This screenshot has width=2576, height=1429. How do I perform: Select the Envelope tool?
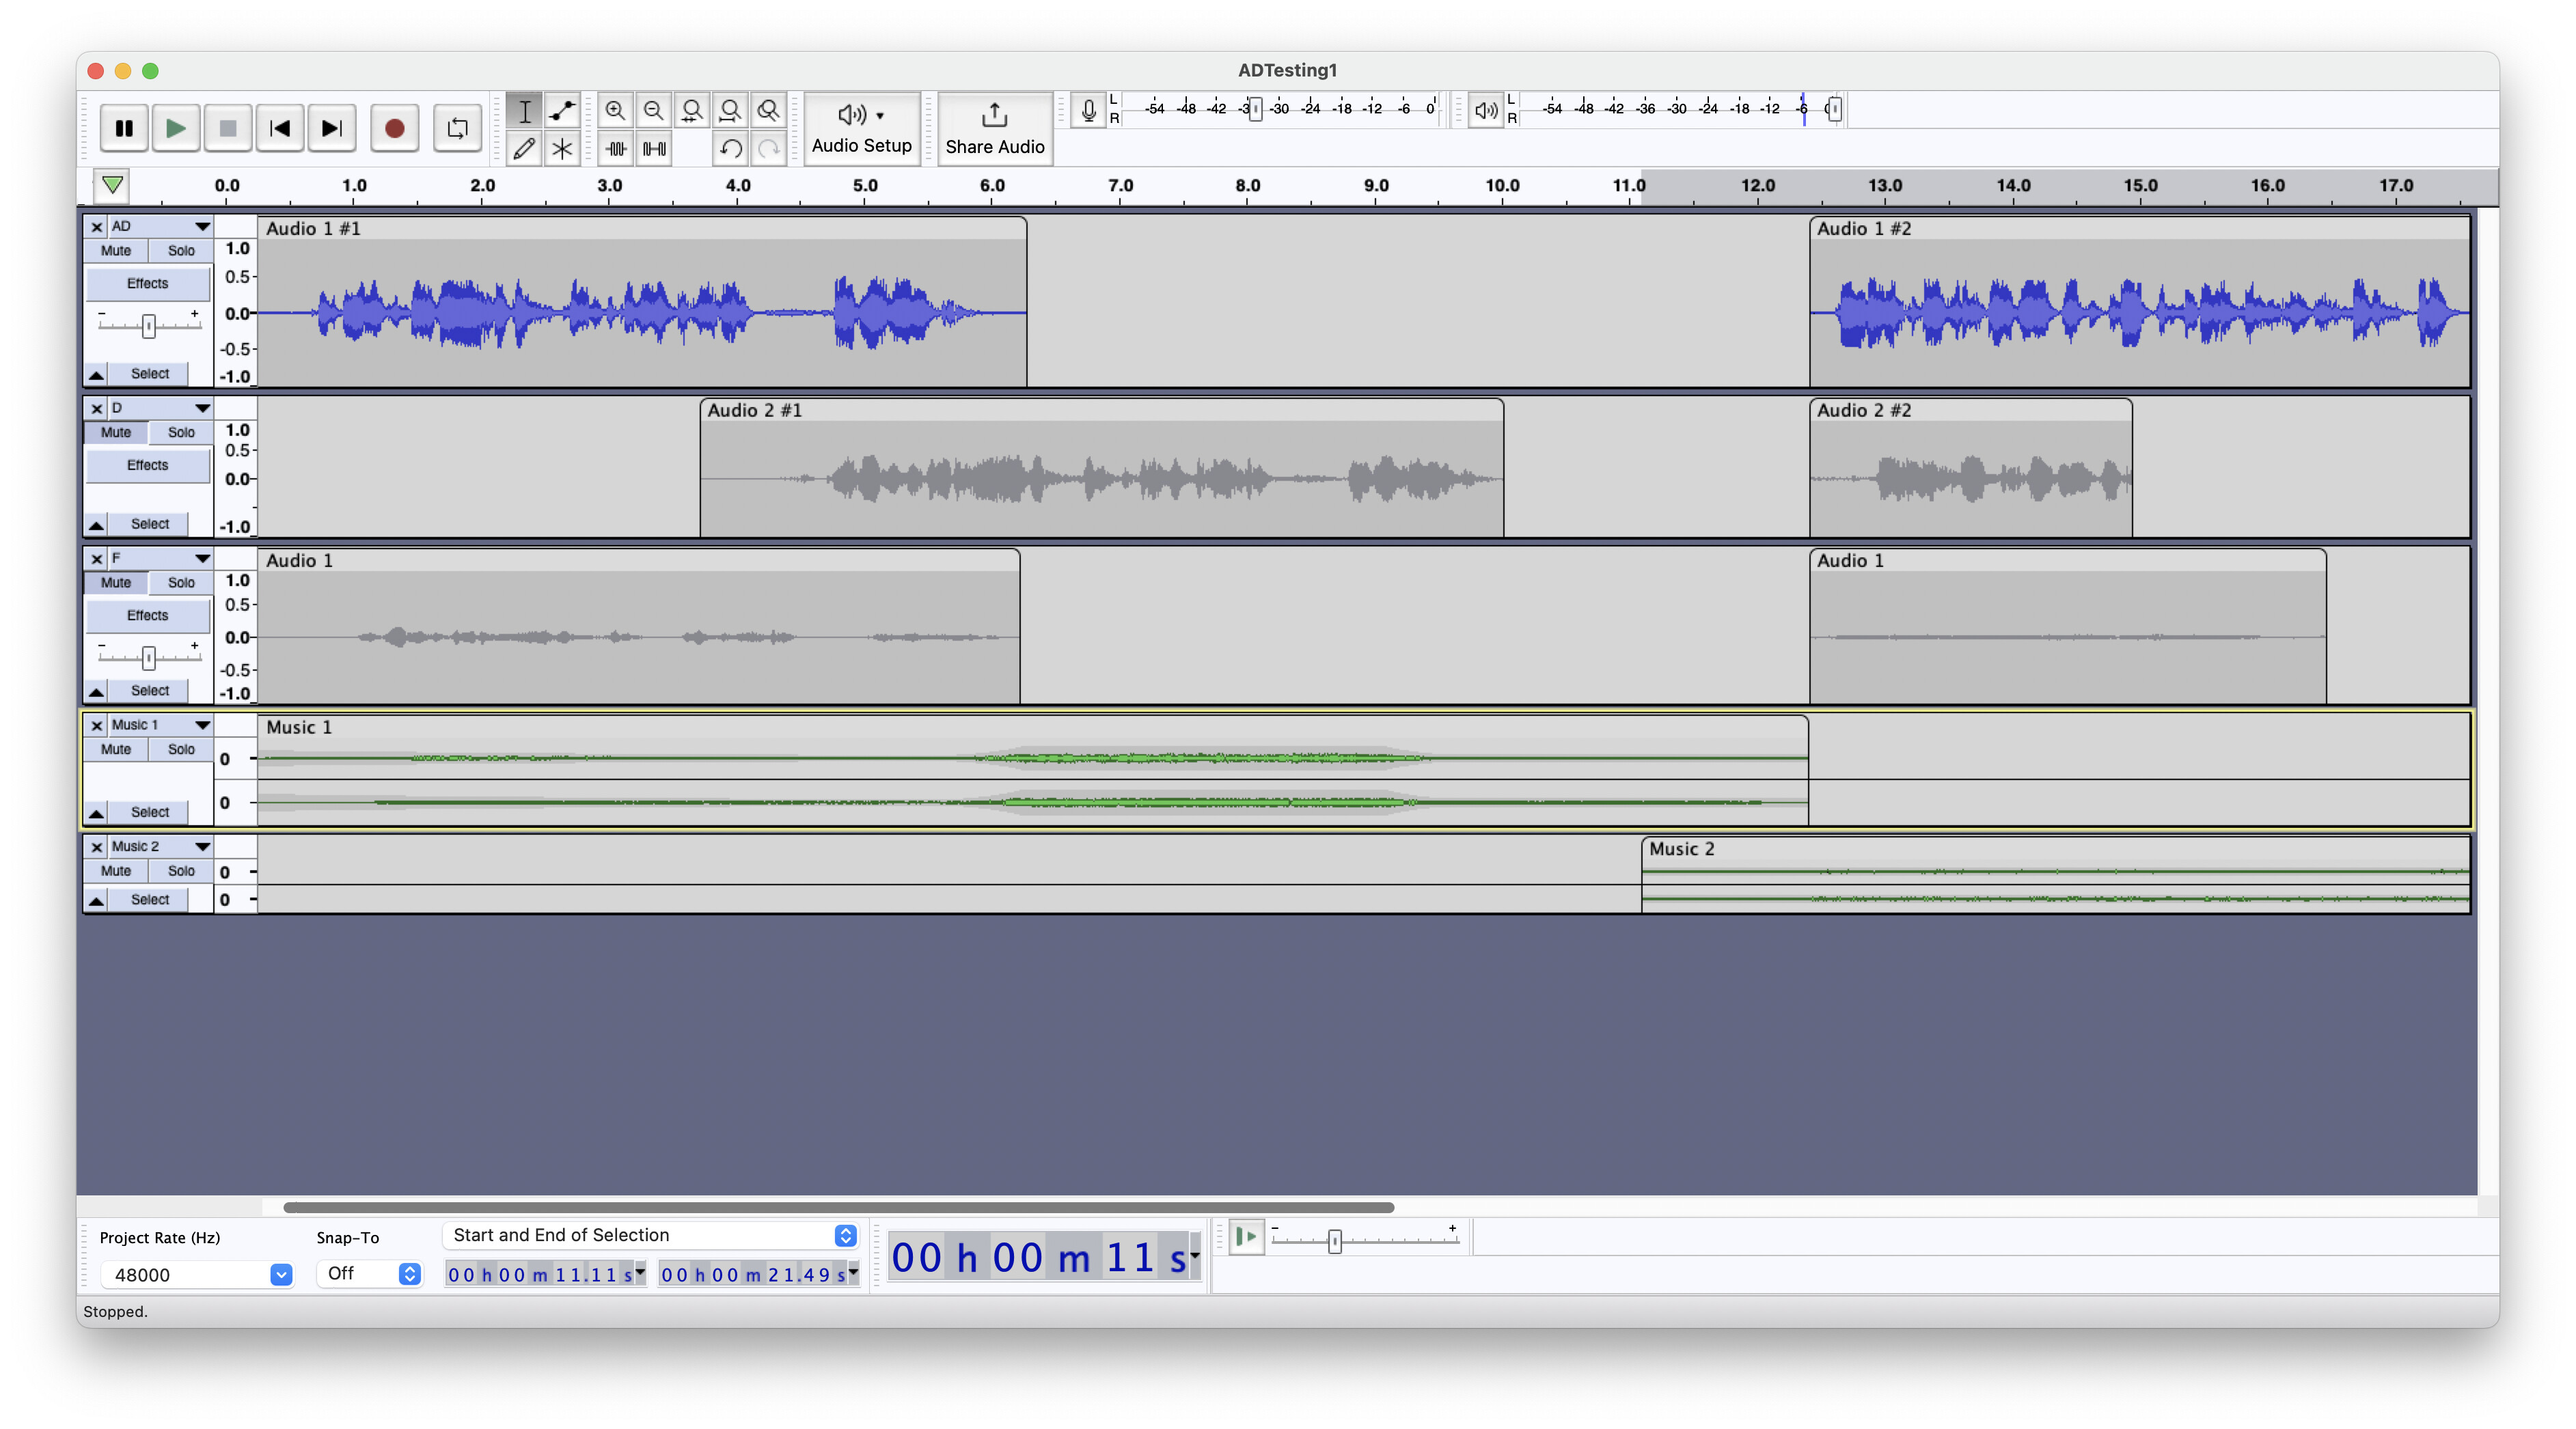(562, 110)
